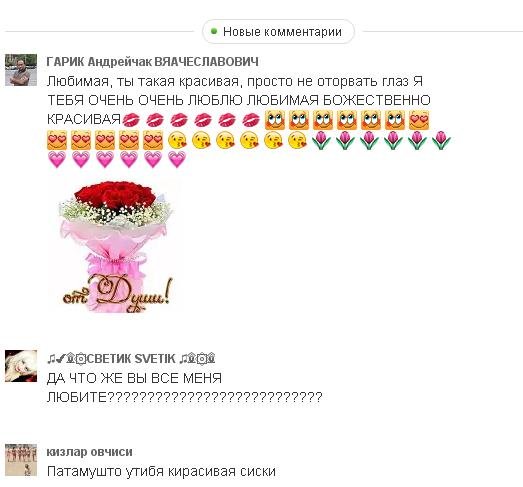This screenshot has width=523, height=487.
Task: Click the Новые комментарии button
Action: 278,32
